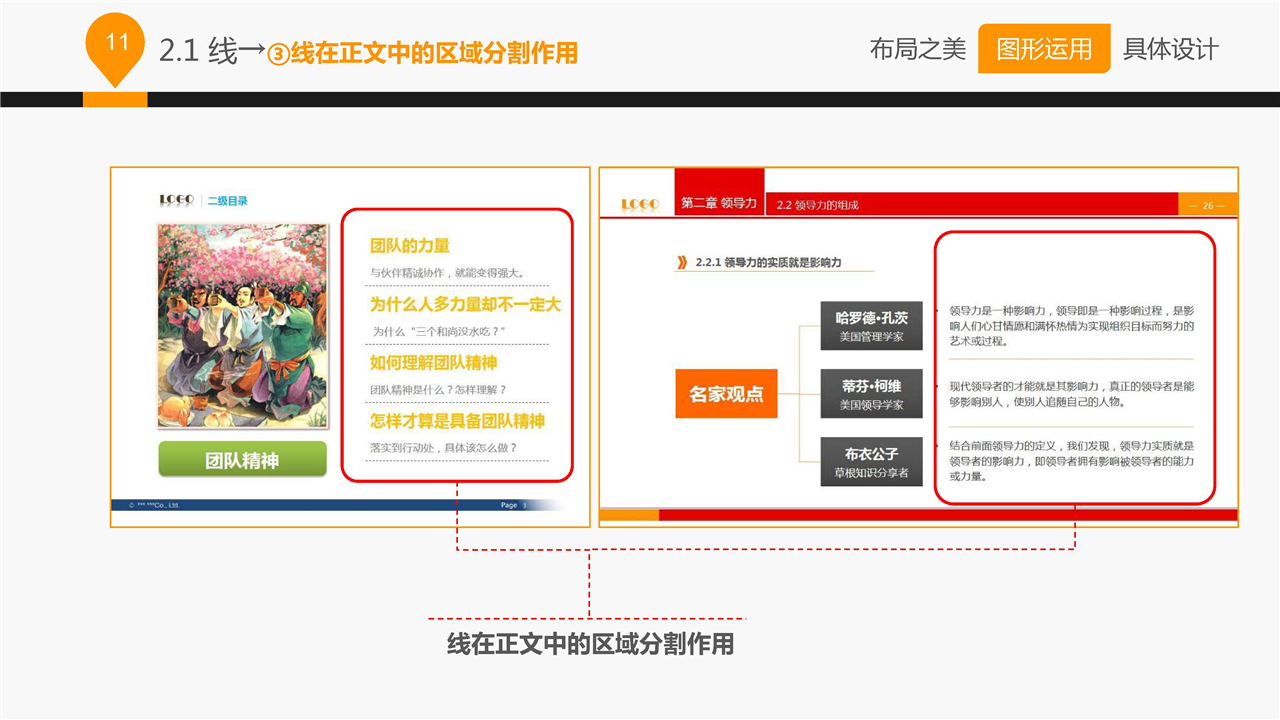Click the orange 名家观点 box

point(726,393)
